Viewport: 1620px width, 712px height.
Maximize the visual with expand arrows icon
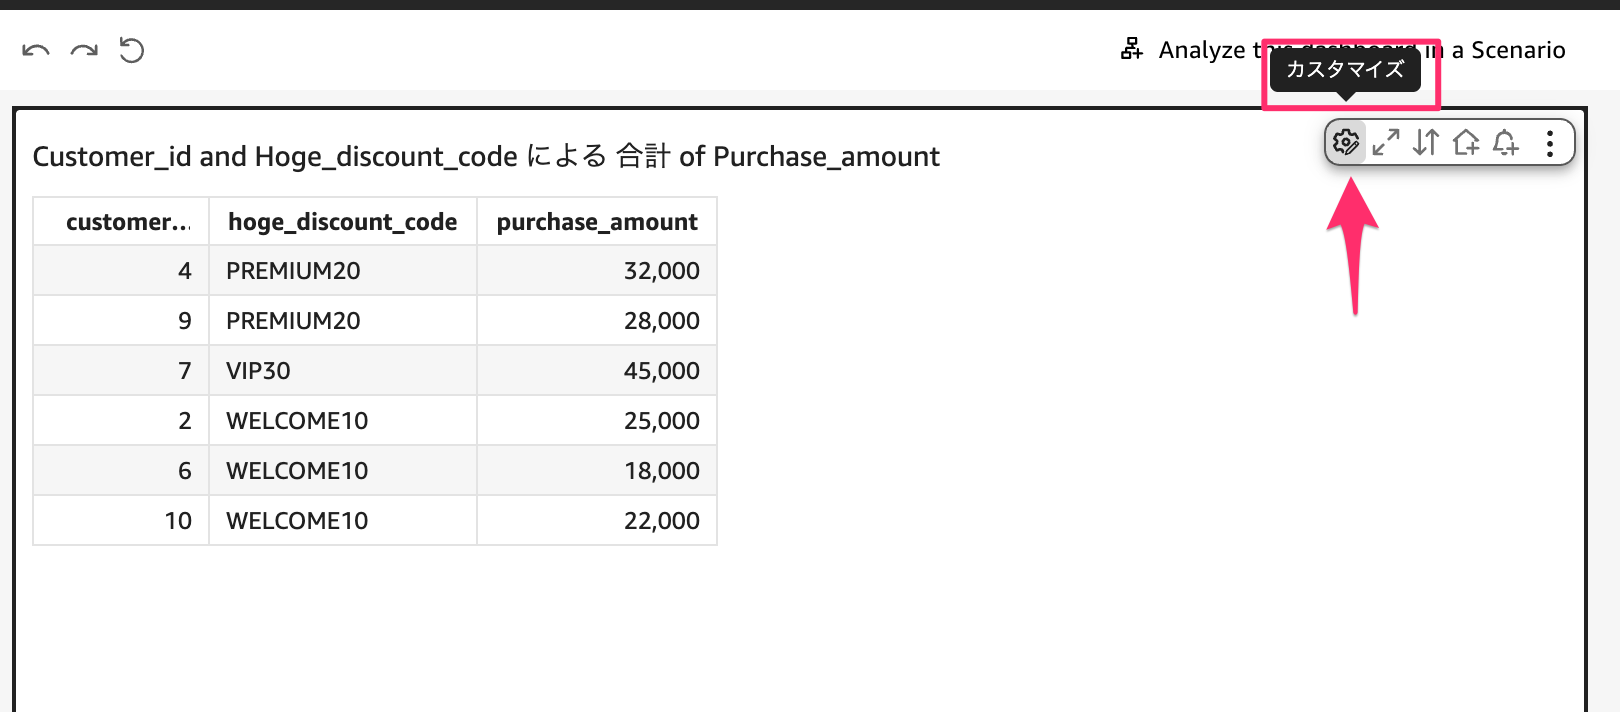tap(1386, 143)
